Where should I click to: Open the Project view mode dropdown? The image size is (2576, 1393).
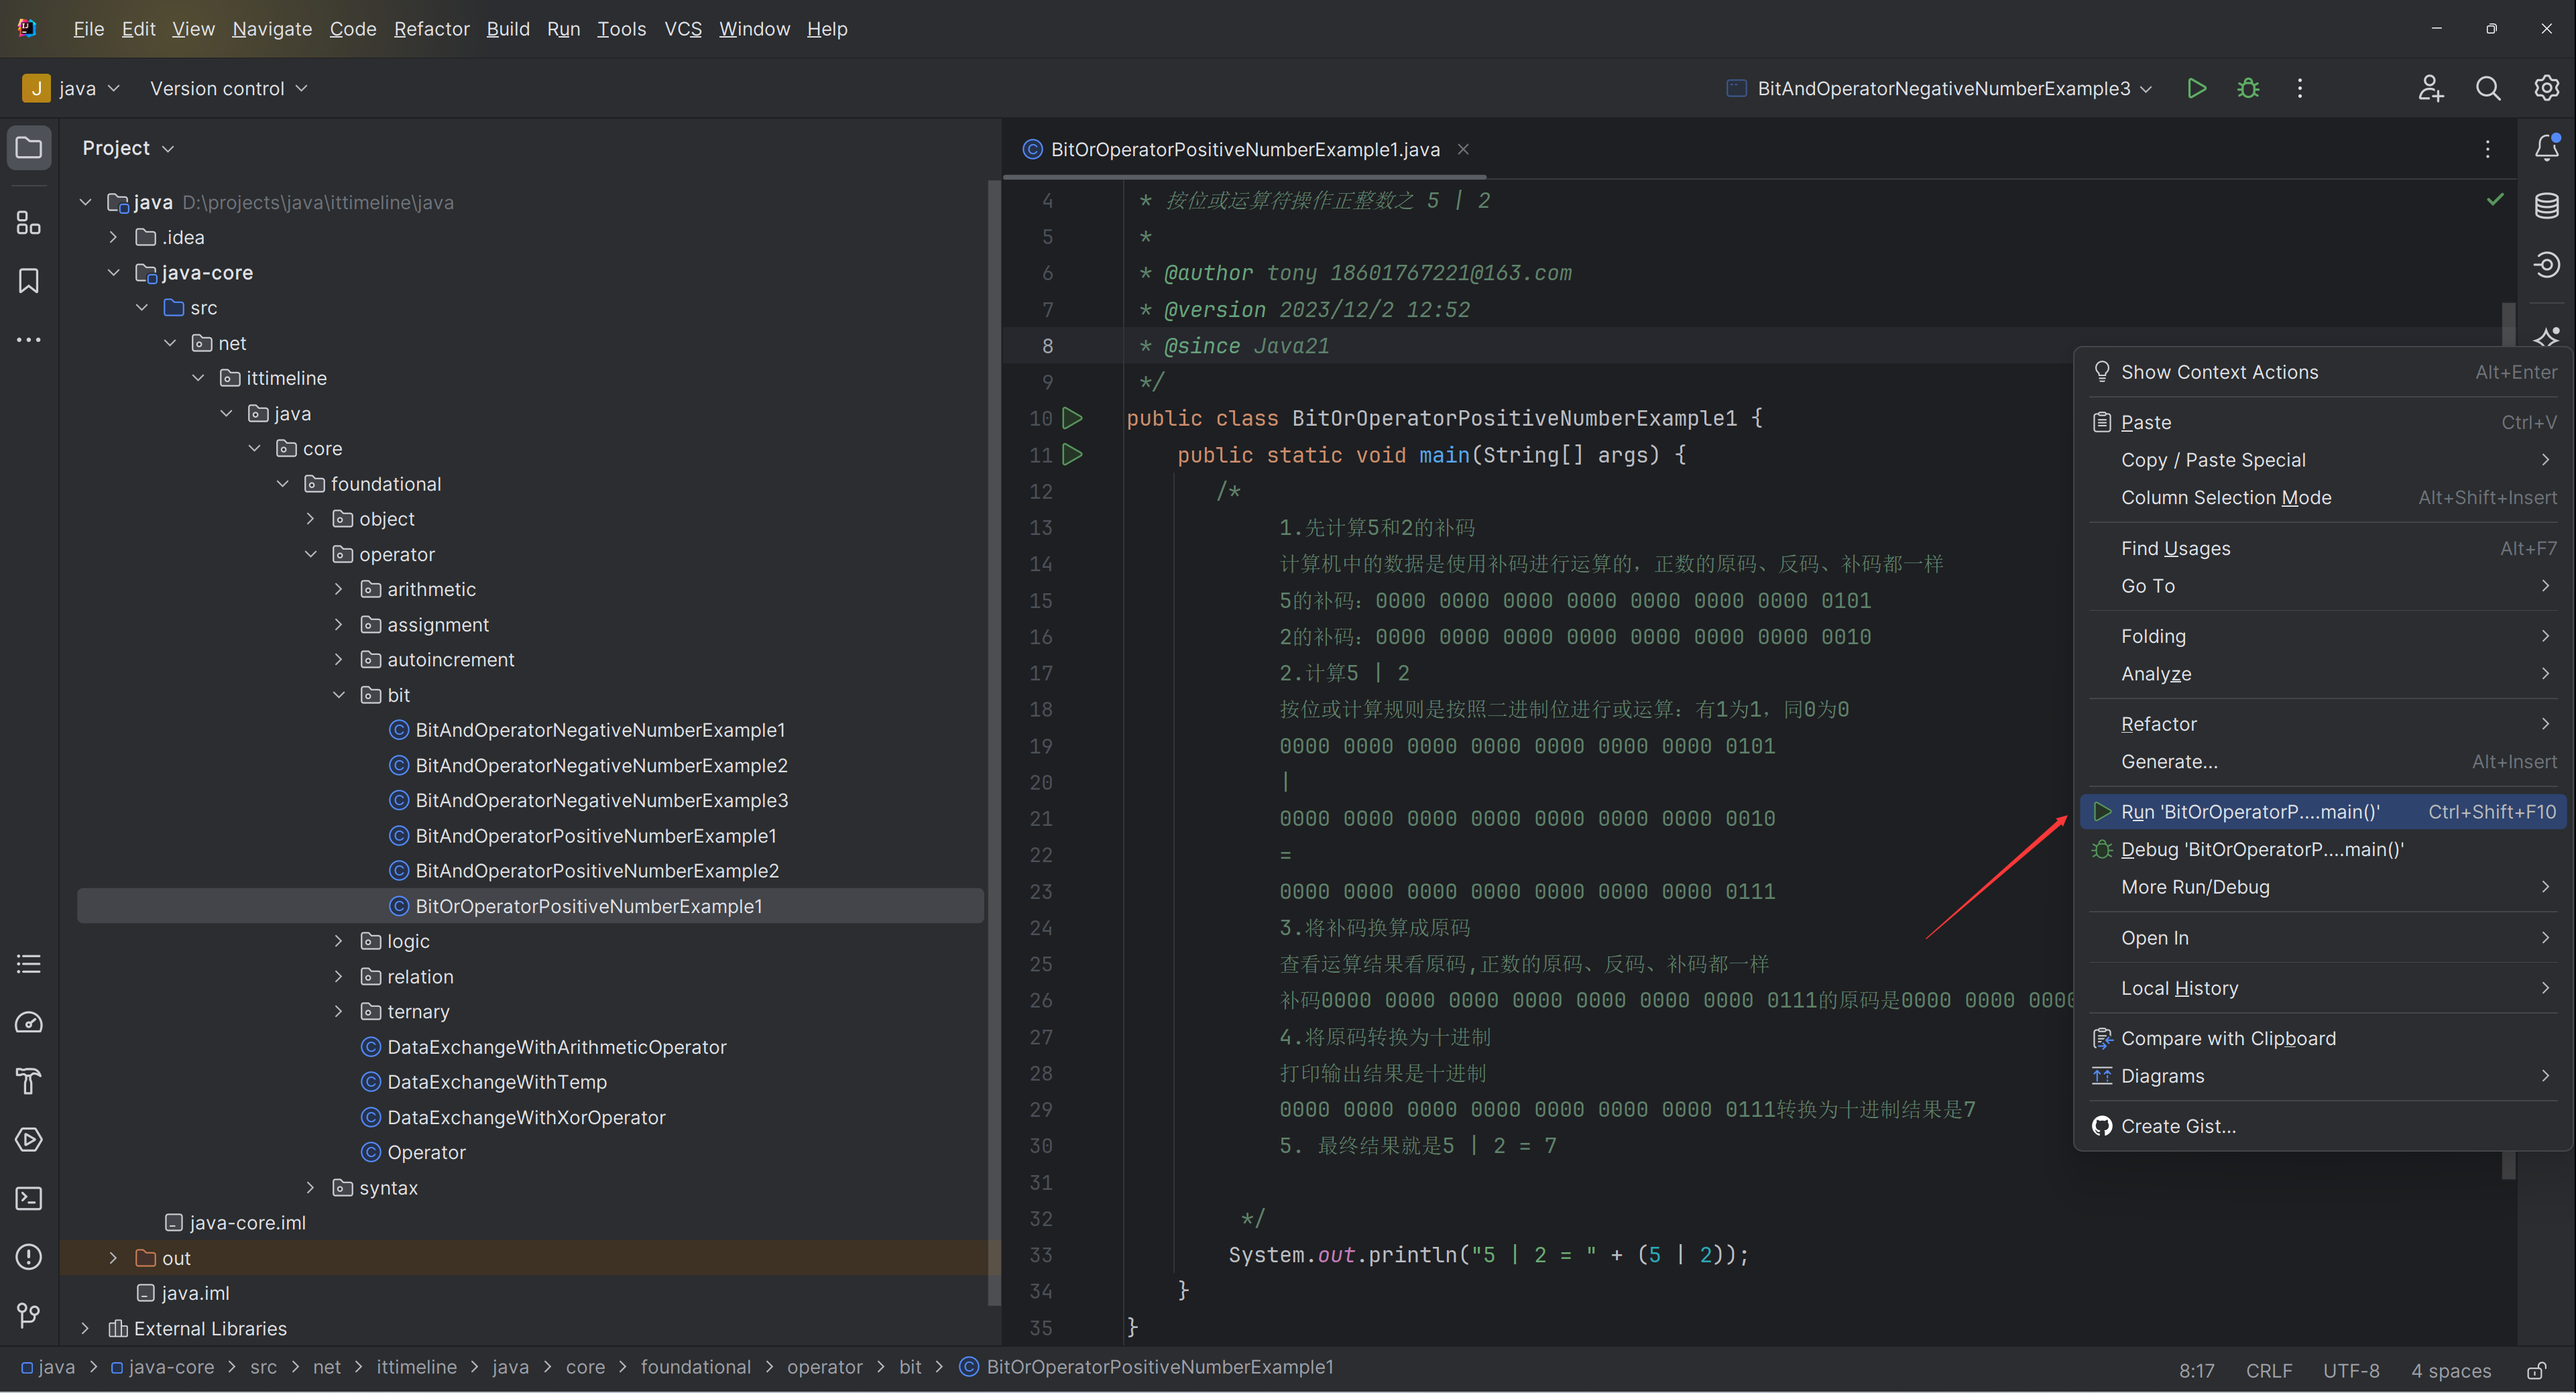(x=128, y=148)
